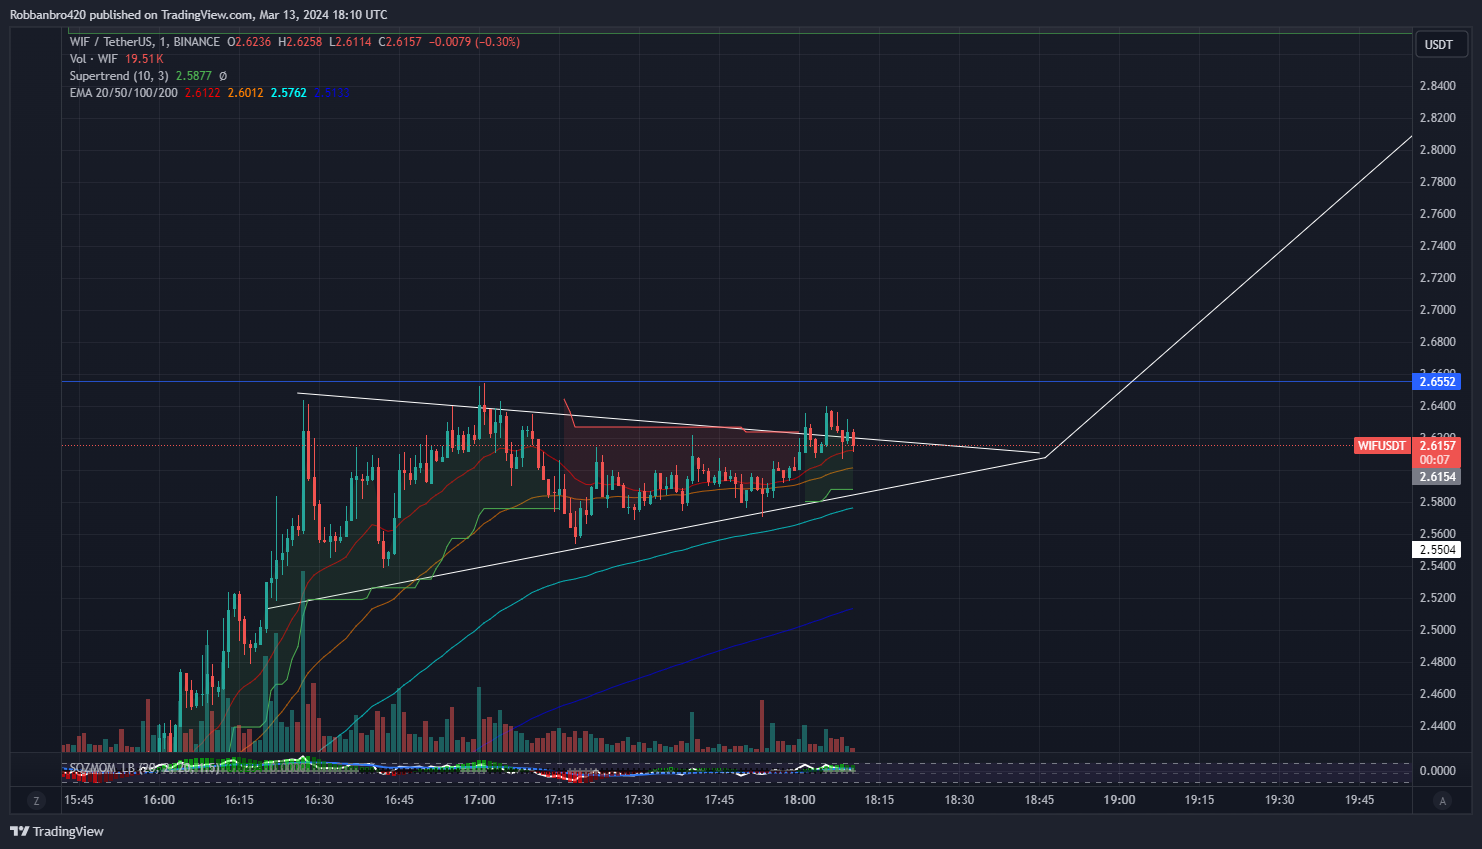Select the EMA 20/50/100/200 indicator legend
Screen dimensions: 1482x849
point(123,93)
